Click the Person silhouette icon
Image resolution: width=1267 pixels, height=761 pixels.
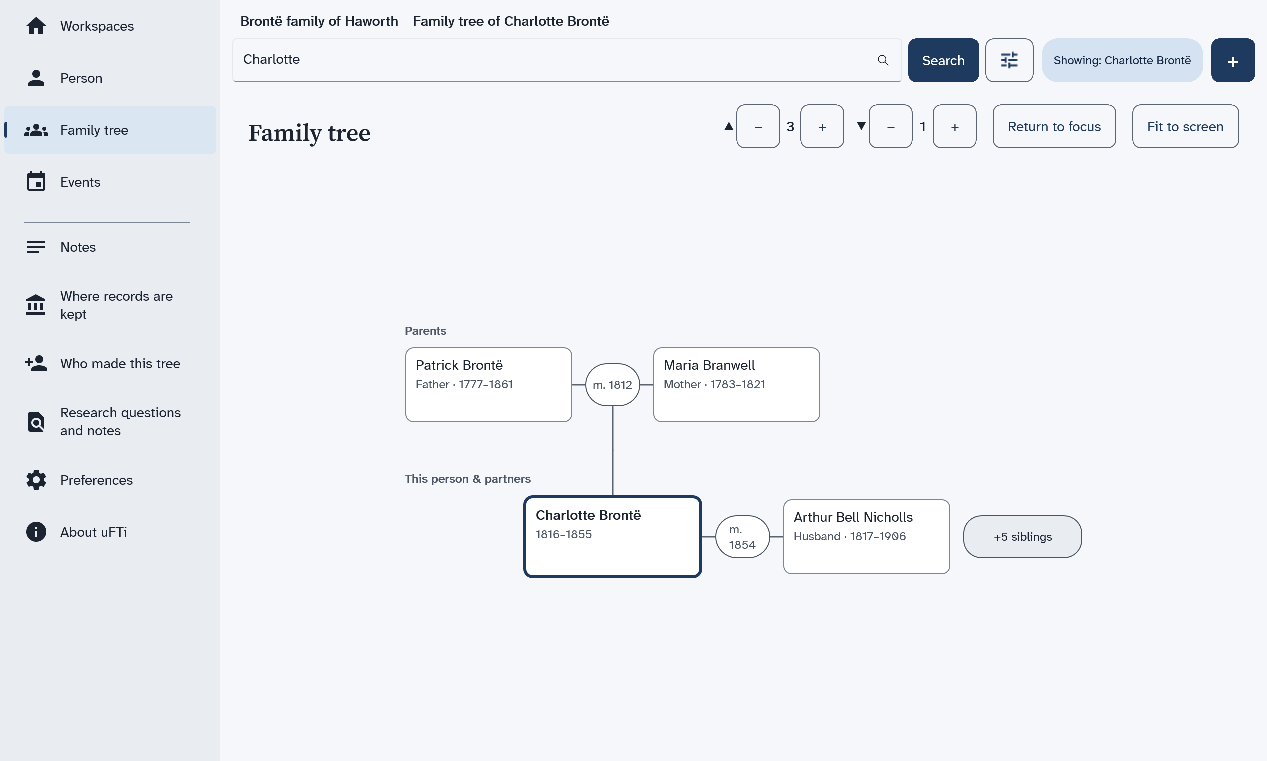36,78
